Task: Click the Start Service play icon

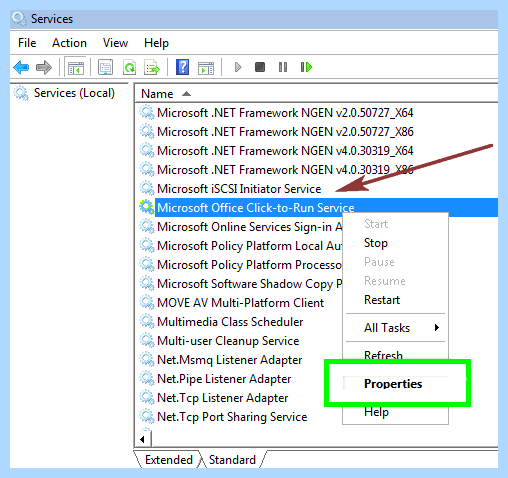Action: (238, 67)
